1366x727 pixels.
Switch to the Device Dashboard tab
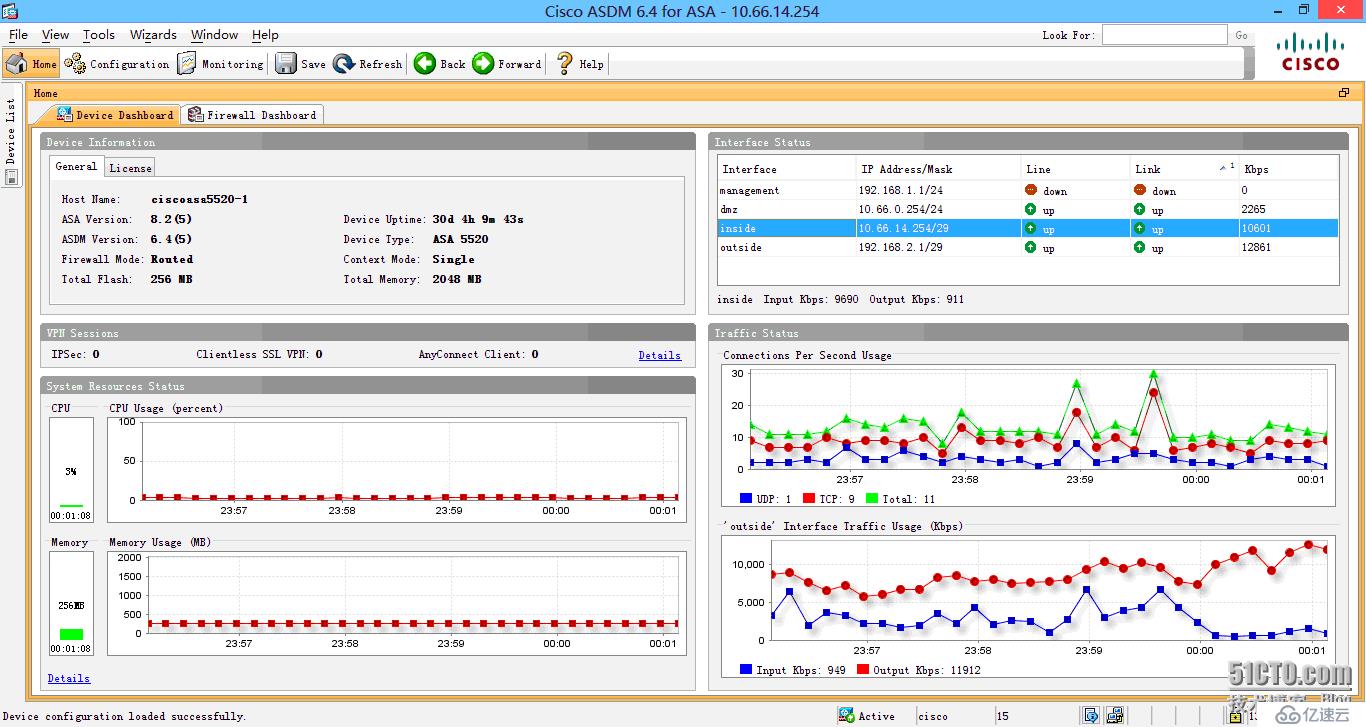[115, 115]
